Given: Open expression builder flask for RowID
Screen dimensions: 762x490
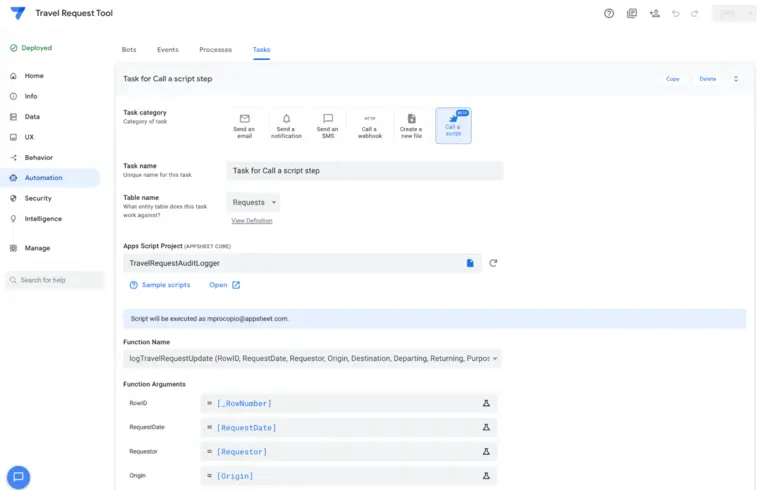Looking at the screenshot, I should pyautogui.click(x=486, y=403).
